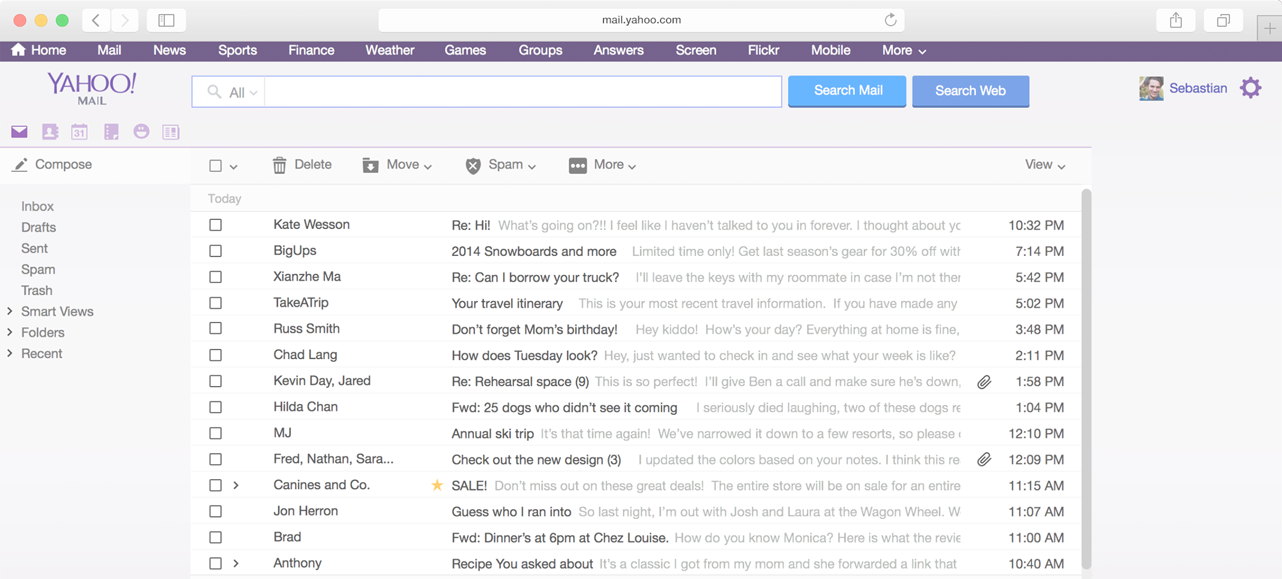Open Flickr in the top navigation bar
This screenshot has height=579, width=1282.
[x=763, y=50]
